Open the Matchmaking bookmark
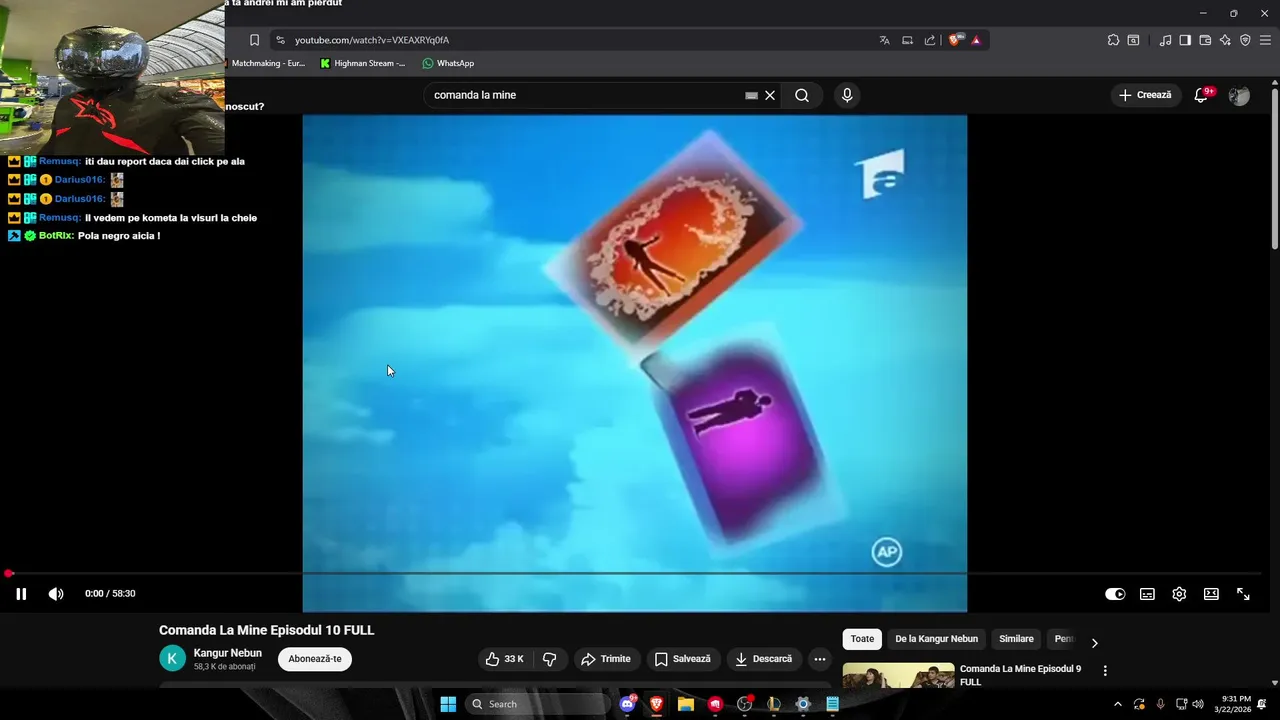This screenshot has height=720, width=1280. tap(266, 63)
